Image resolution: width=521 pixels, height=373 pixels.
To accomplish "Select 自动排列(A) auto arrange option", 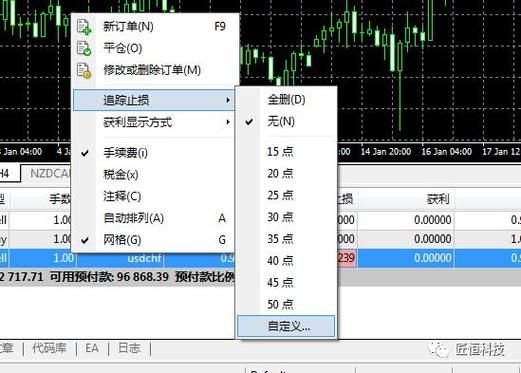I will 154,218.
